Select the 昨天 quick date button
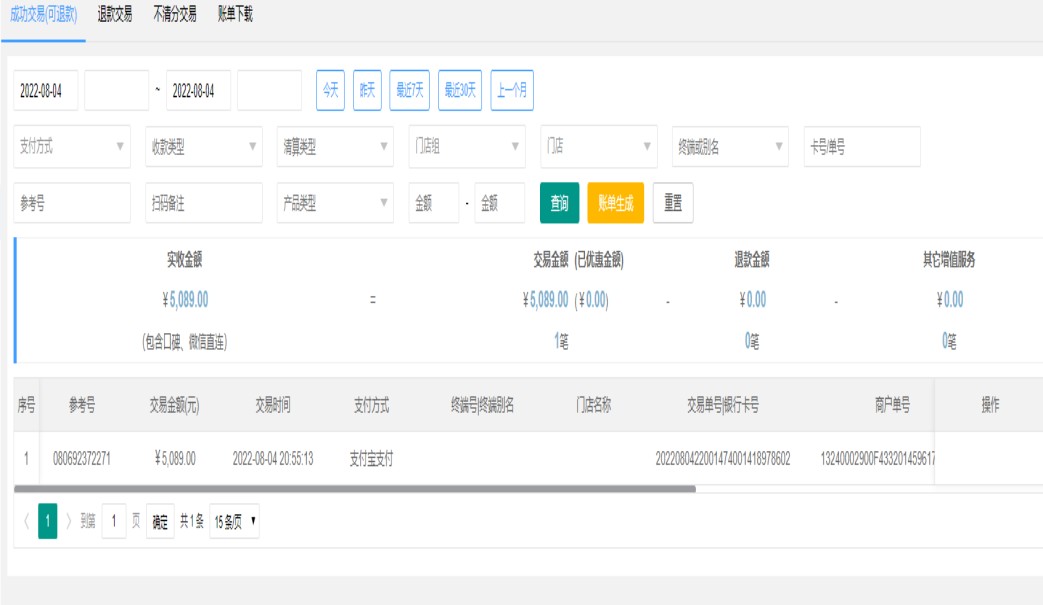 click(367, 90)
